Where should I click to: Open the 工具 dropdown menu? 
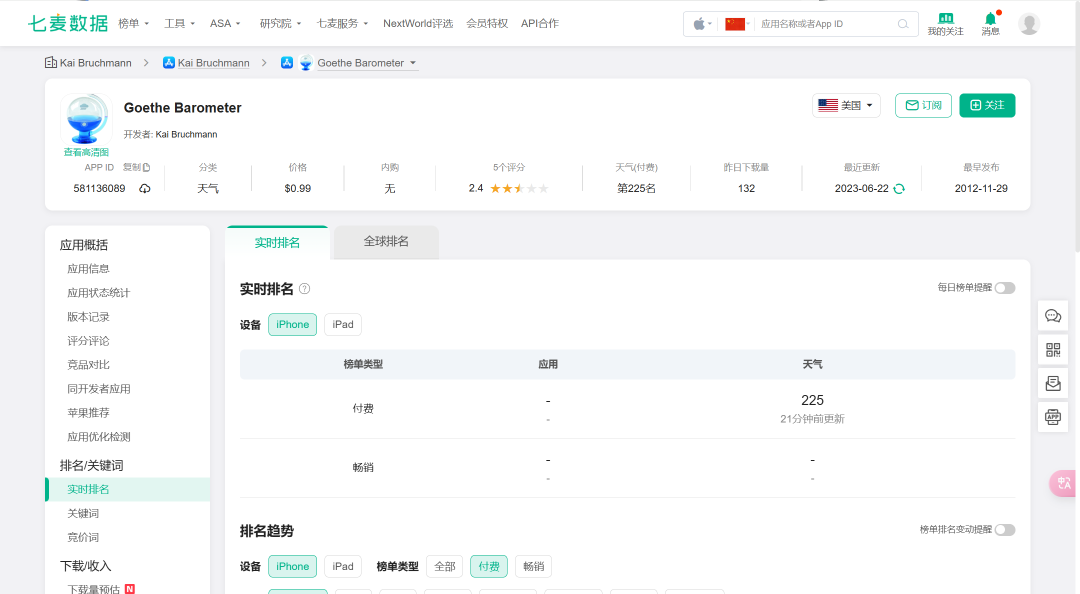click(179, 23)
